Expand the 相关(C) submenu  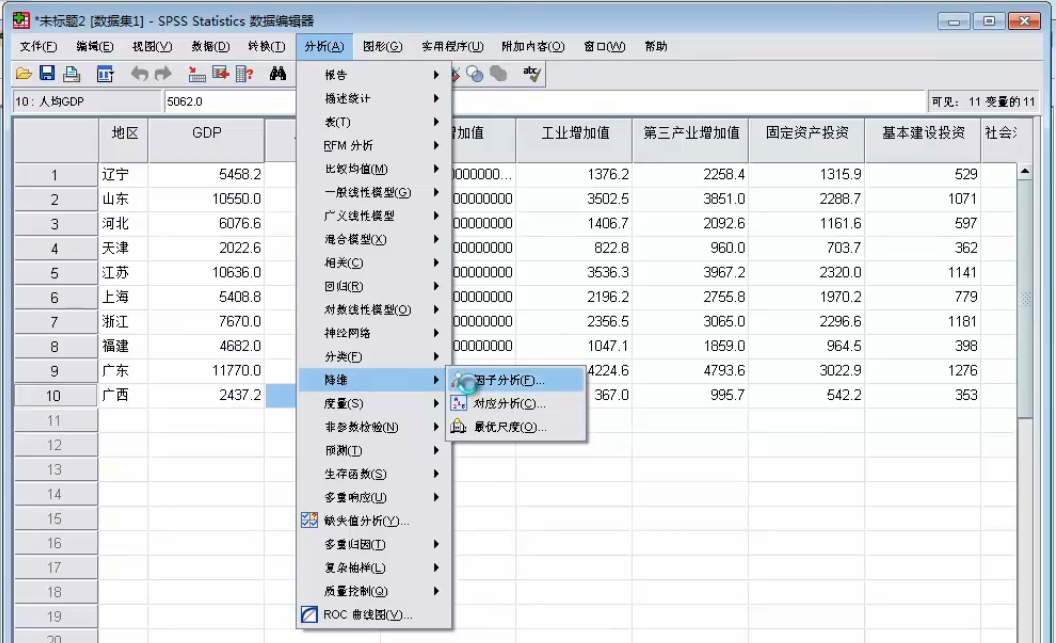click(374, 263)
